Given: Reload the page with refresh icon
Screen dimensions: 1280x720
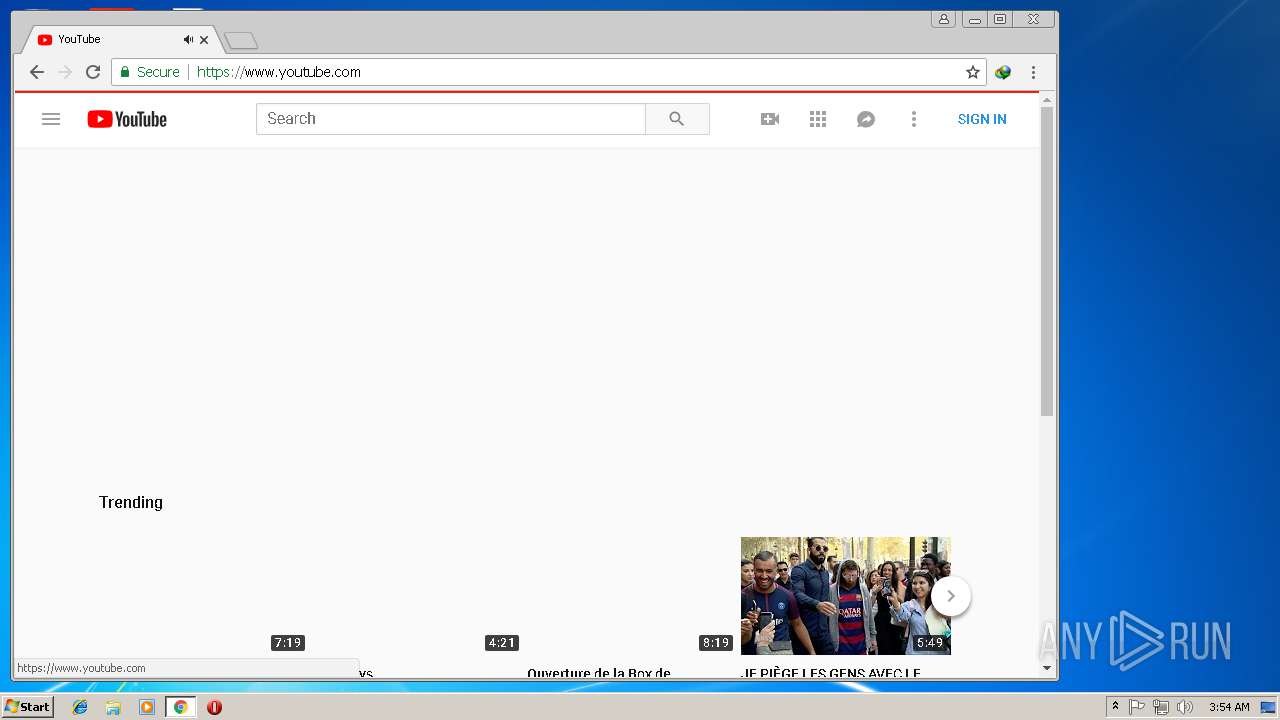Looking at the screenshot, I should 93,72.
